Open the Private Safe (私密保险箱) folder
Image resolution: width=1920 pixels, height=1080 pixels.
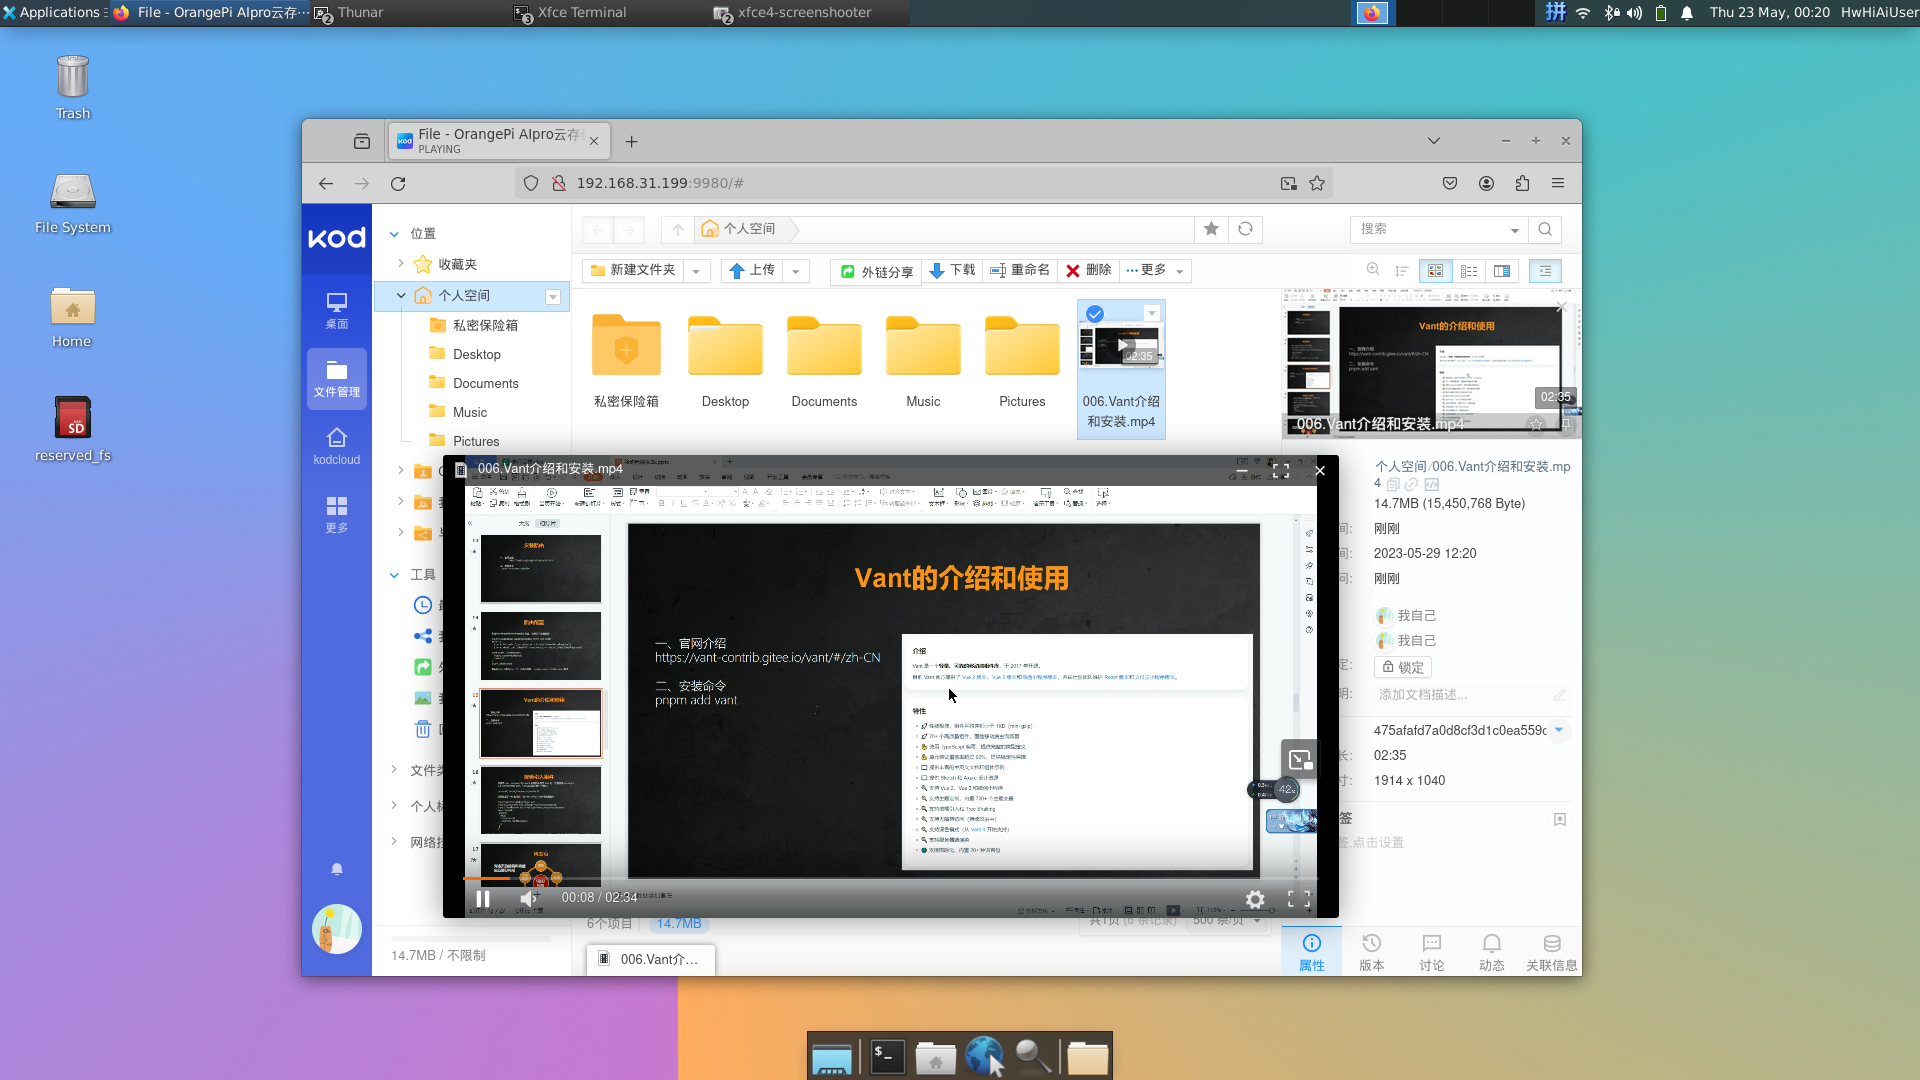point(626,345)
